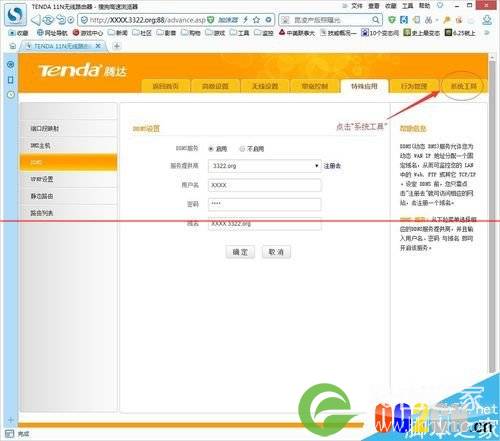Viewport: 500px width, 441px height.
Task: Open the user account avatar icon
Action: click(487, 20)
